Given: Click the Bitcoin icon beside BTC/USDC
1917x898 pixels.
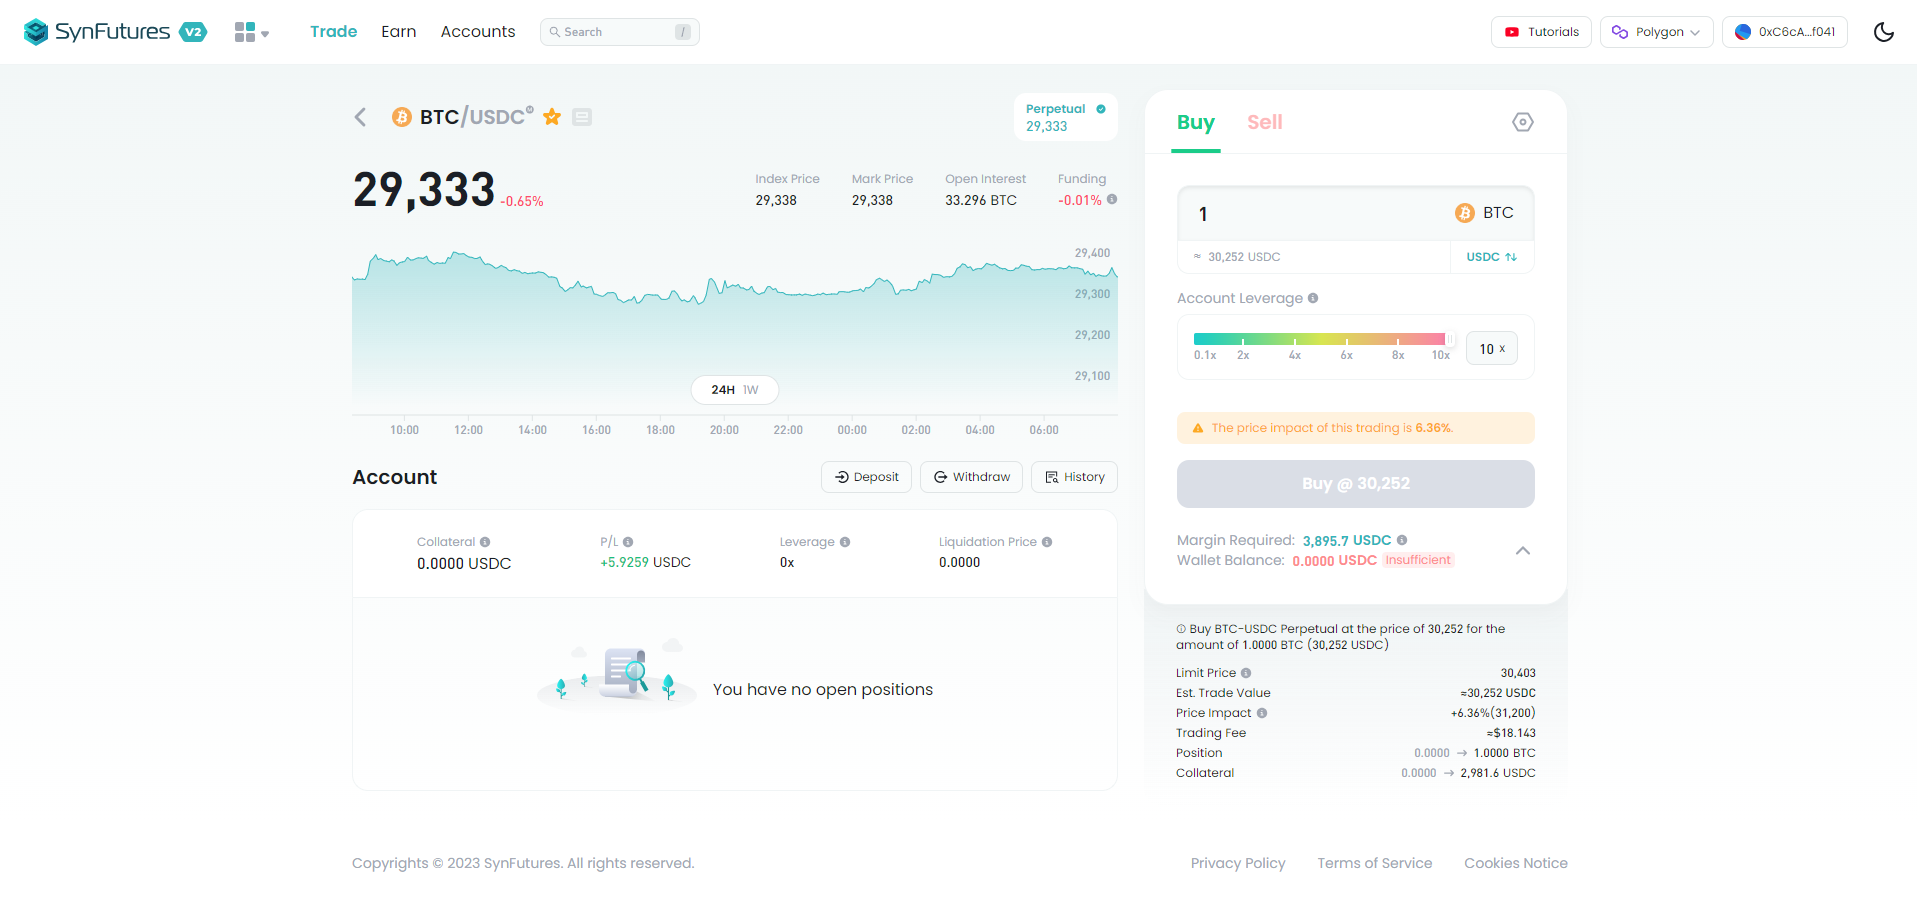Looking at the screenshot, I should click(x=402, y=117).
